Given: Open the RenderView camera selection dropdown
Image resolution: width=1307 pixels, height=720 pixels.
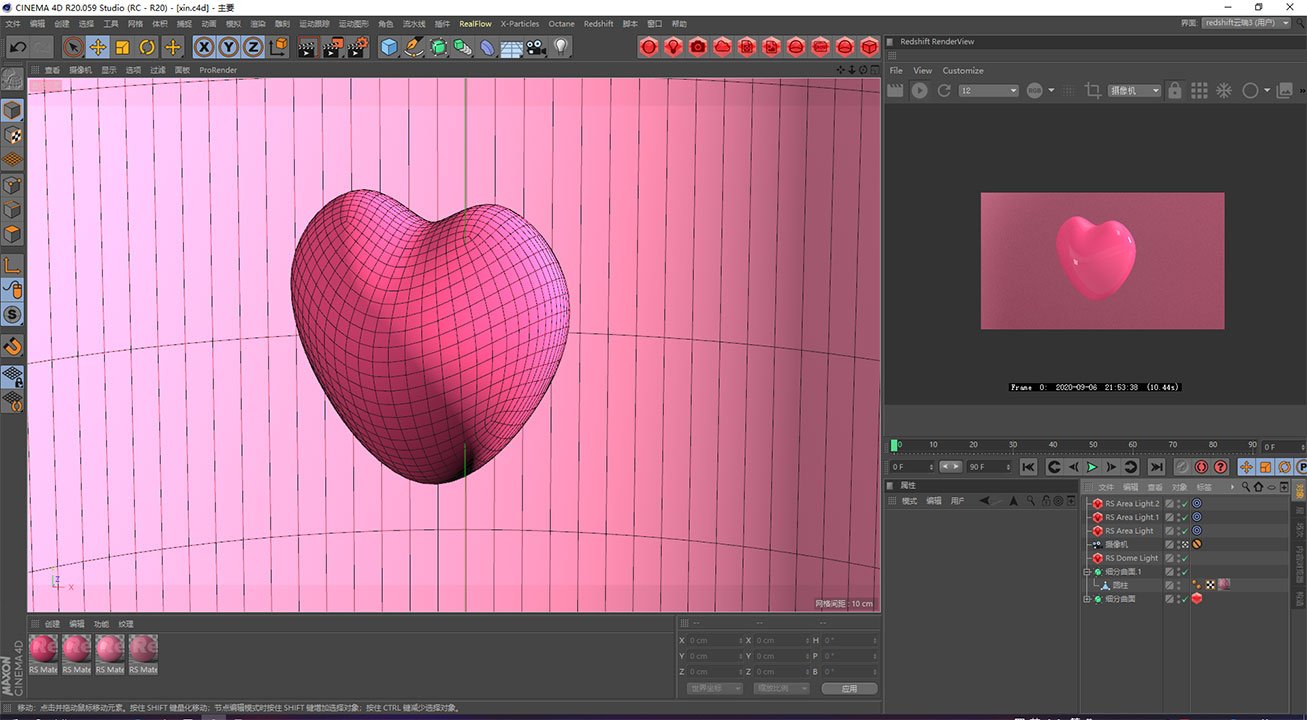Looking at the screenshot, I should click(1134, 90).
